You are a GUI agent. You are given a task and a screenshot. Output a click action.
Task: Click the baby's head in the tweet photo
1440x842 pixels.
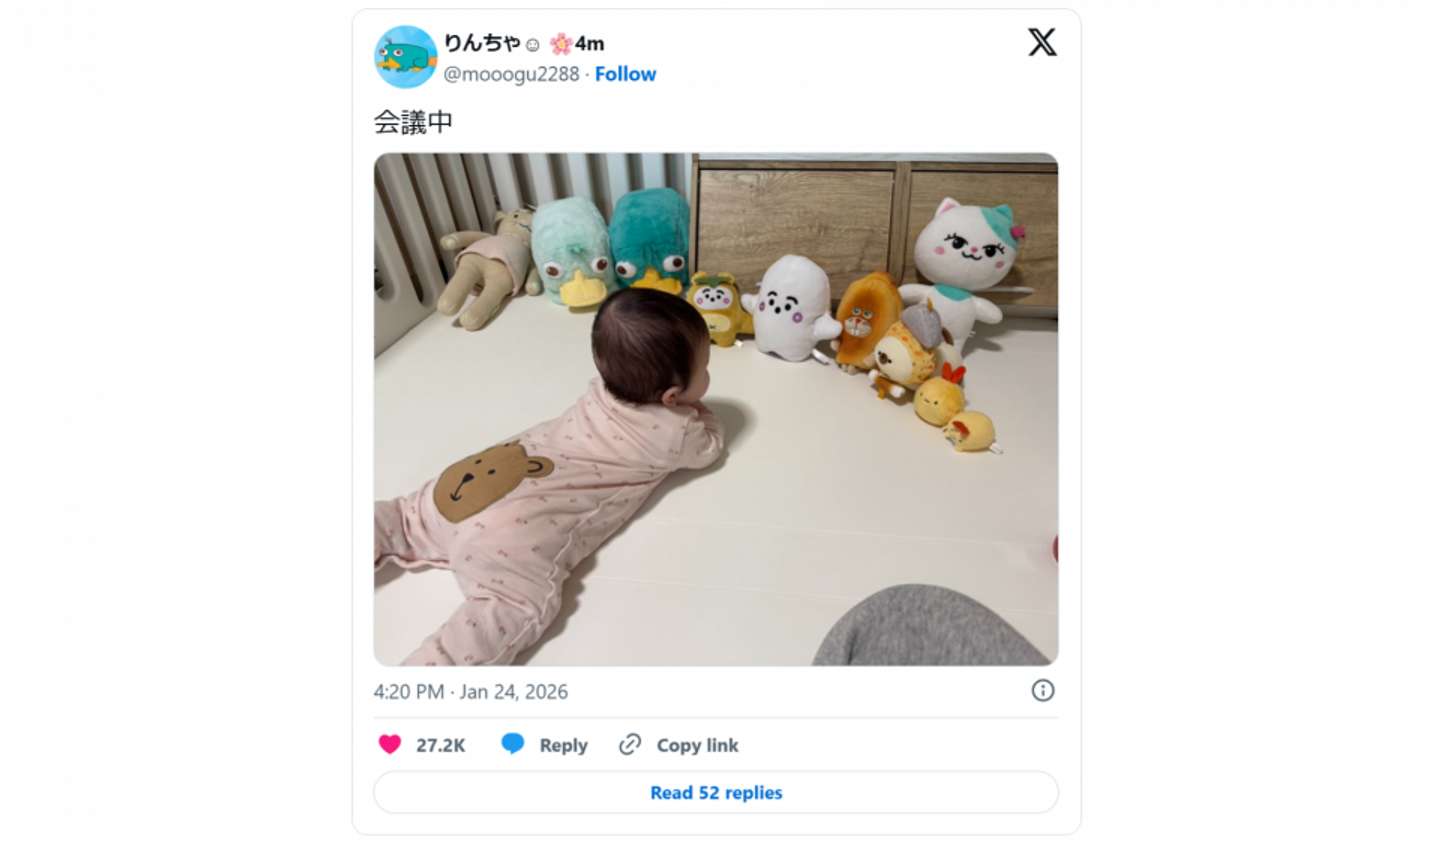[x=650, y=345]
